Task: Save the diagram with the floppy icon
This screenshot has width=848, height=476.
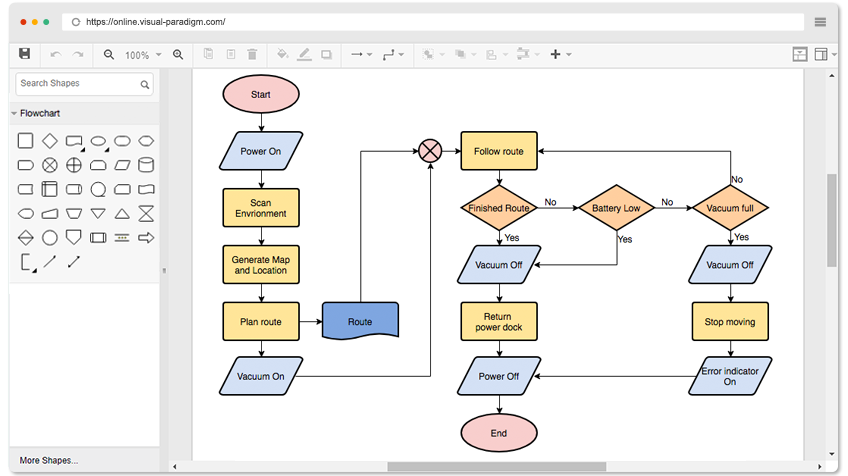Action: [x=24, y=54]
